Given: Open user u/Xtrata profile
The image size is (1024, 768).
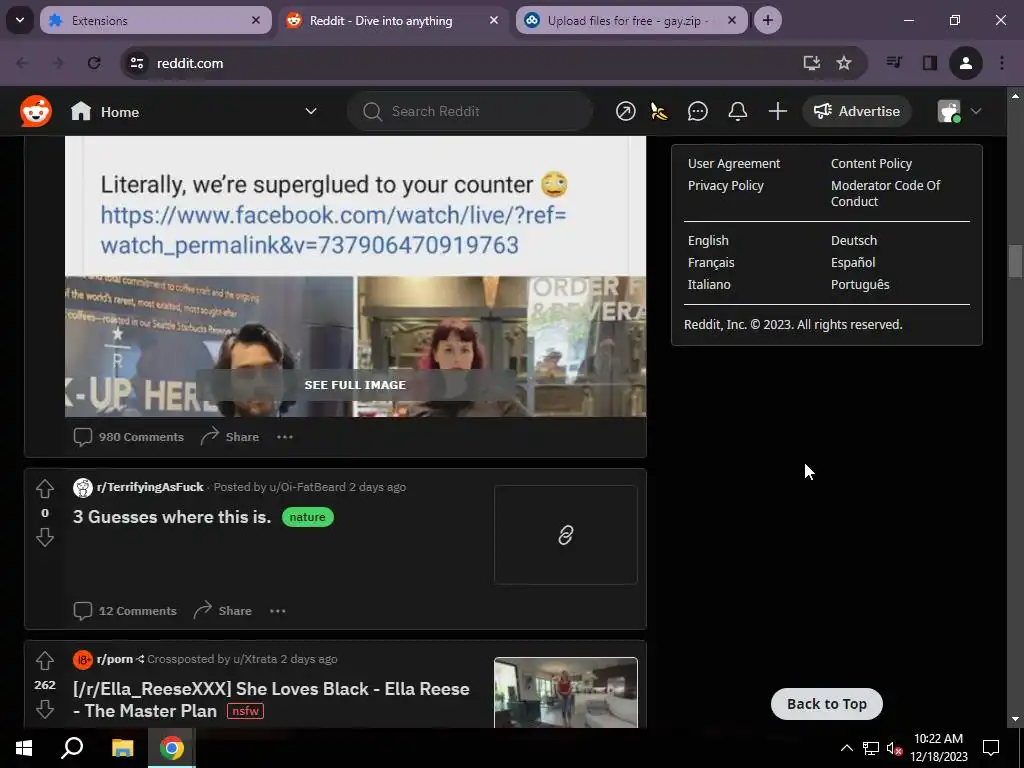Looking at the screenshot, I should tap(255, 659).
